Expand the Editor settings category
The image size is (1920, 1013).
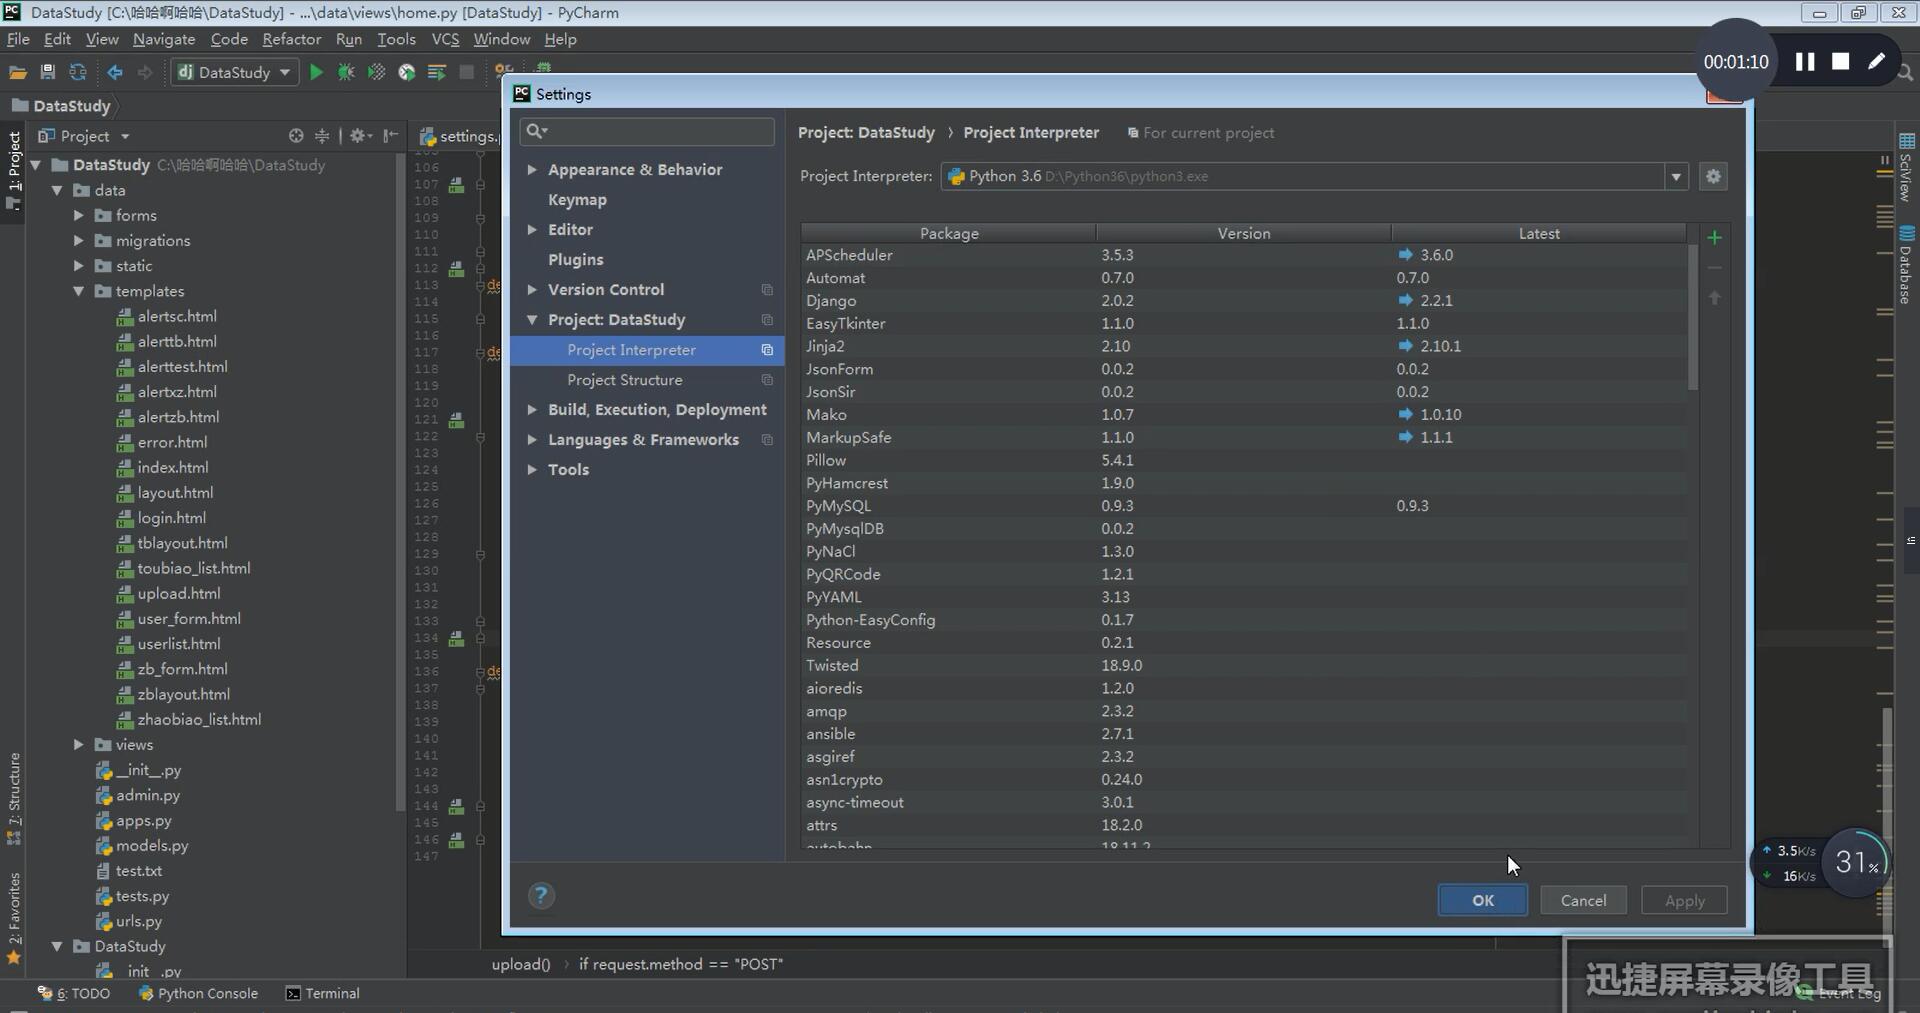click(532, 230)
